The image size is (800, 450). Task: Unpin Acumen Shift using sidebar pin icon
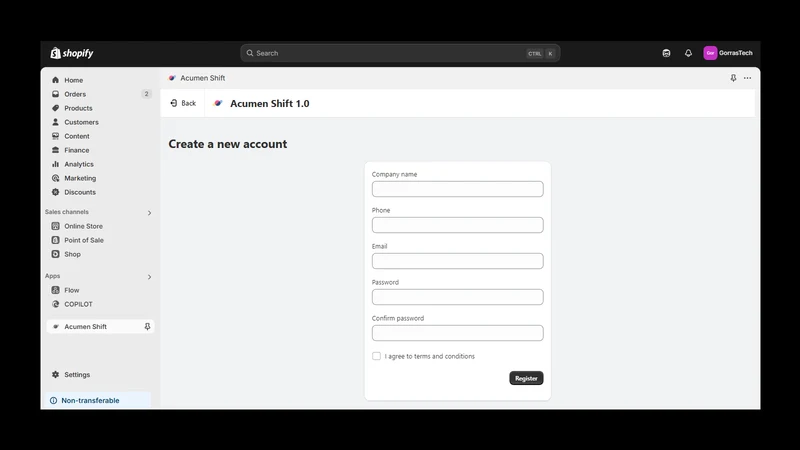pyautogui.click(x=147, y=327)
